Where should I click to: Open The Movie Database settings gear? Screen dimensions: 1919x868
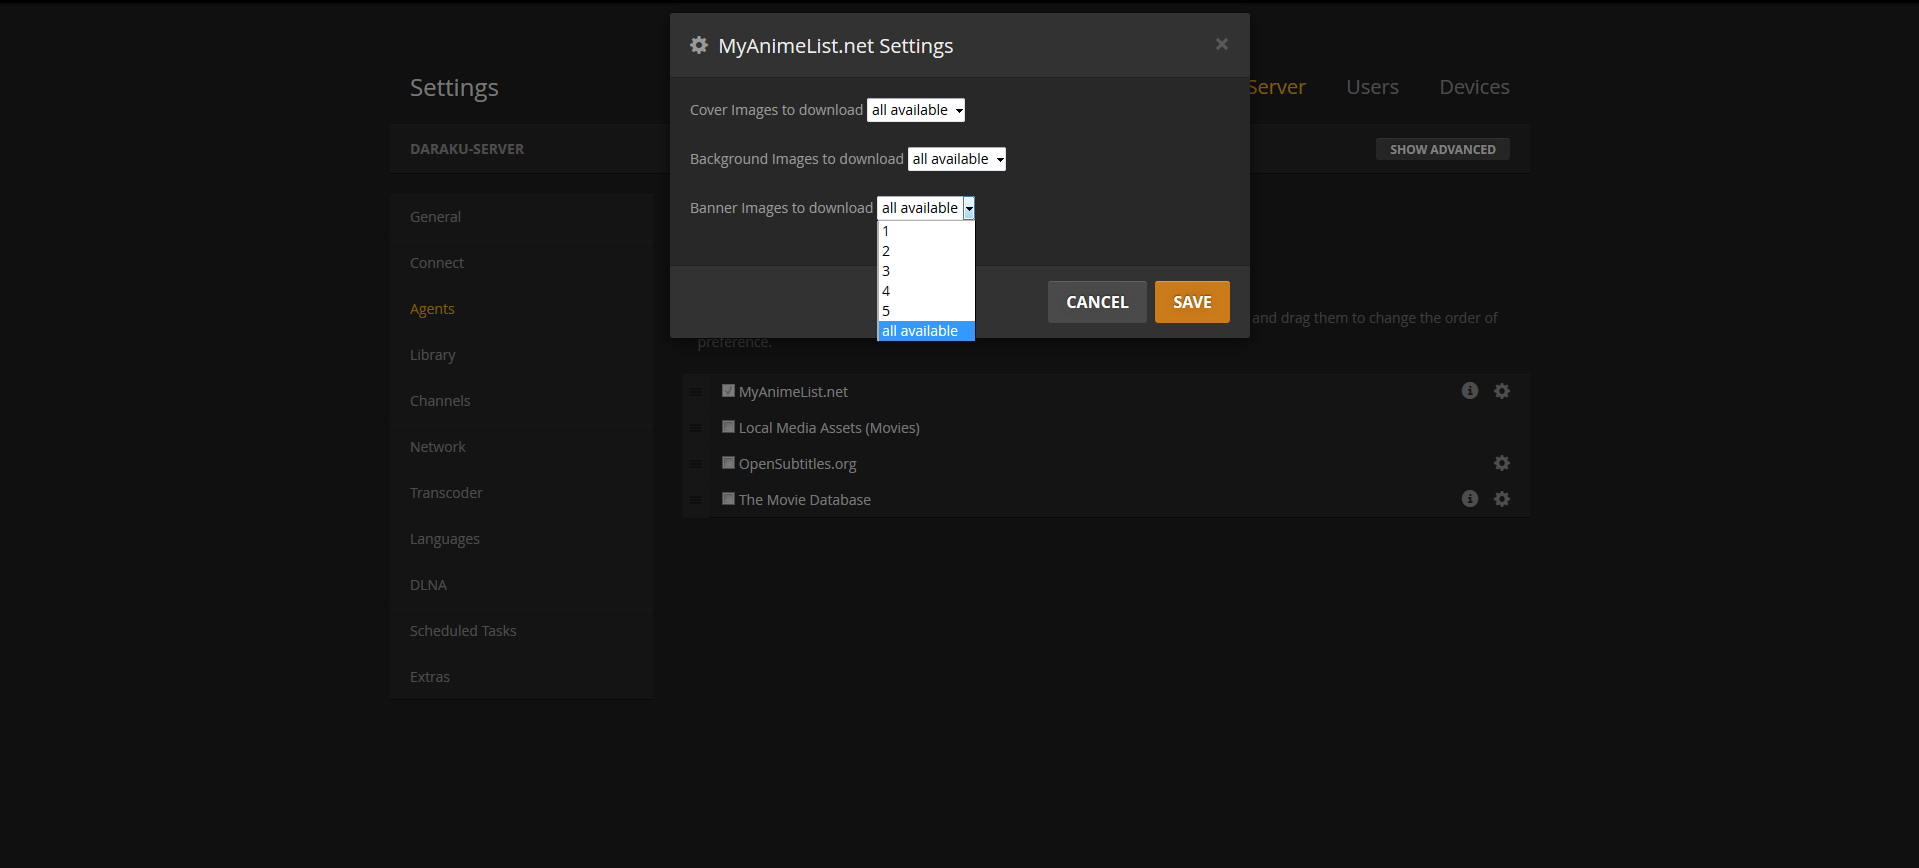click(x=1501, y=499)
